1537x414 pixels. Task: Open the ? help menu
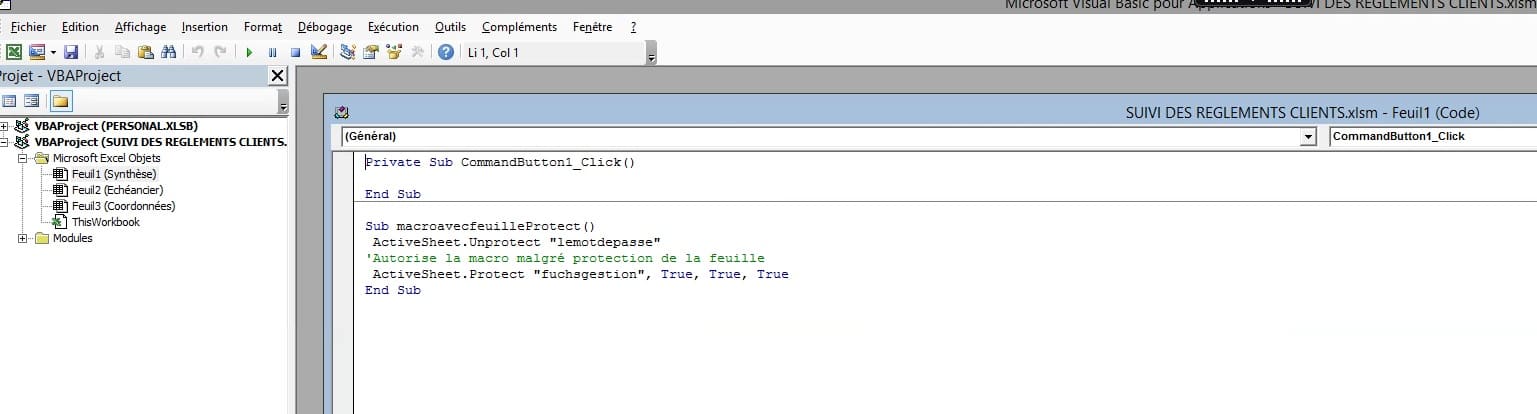[x=633, y=27]
